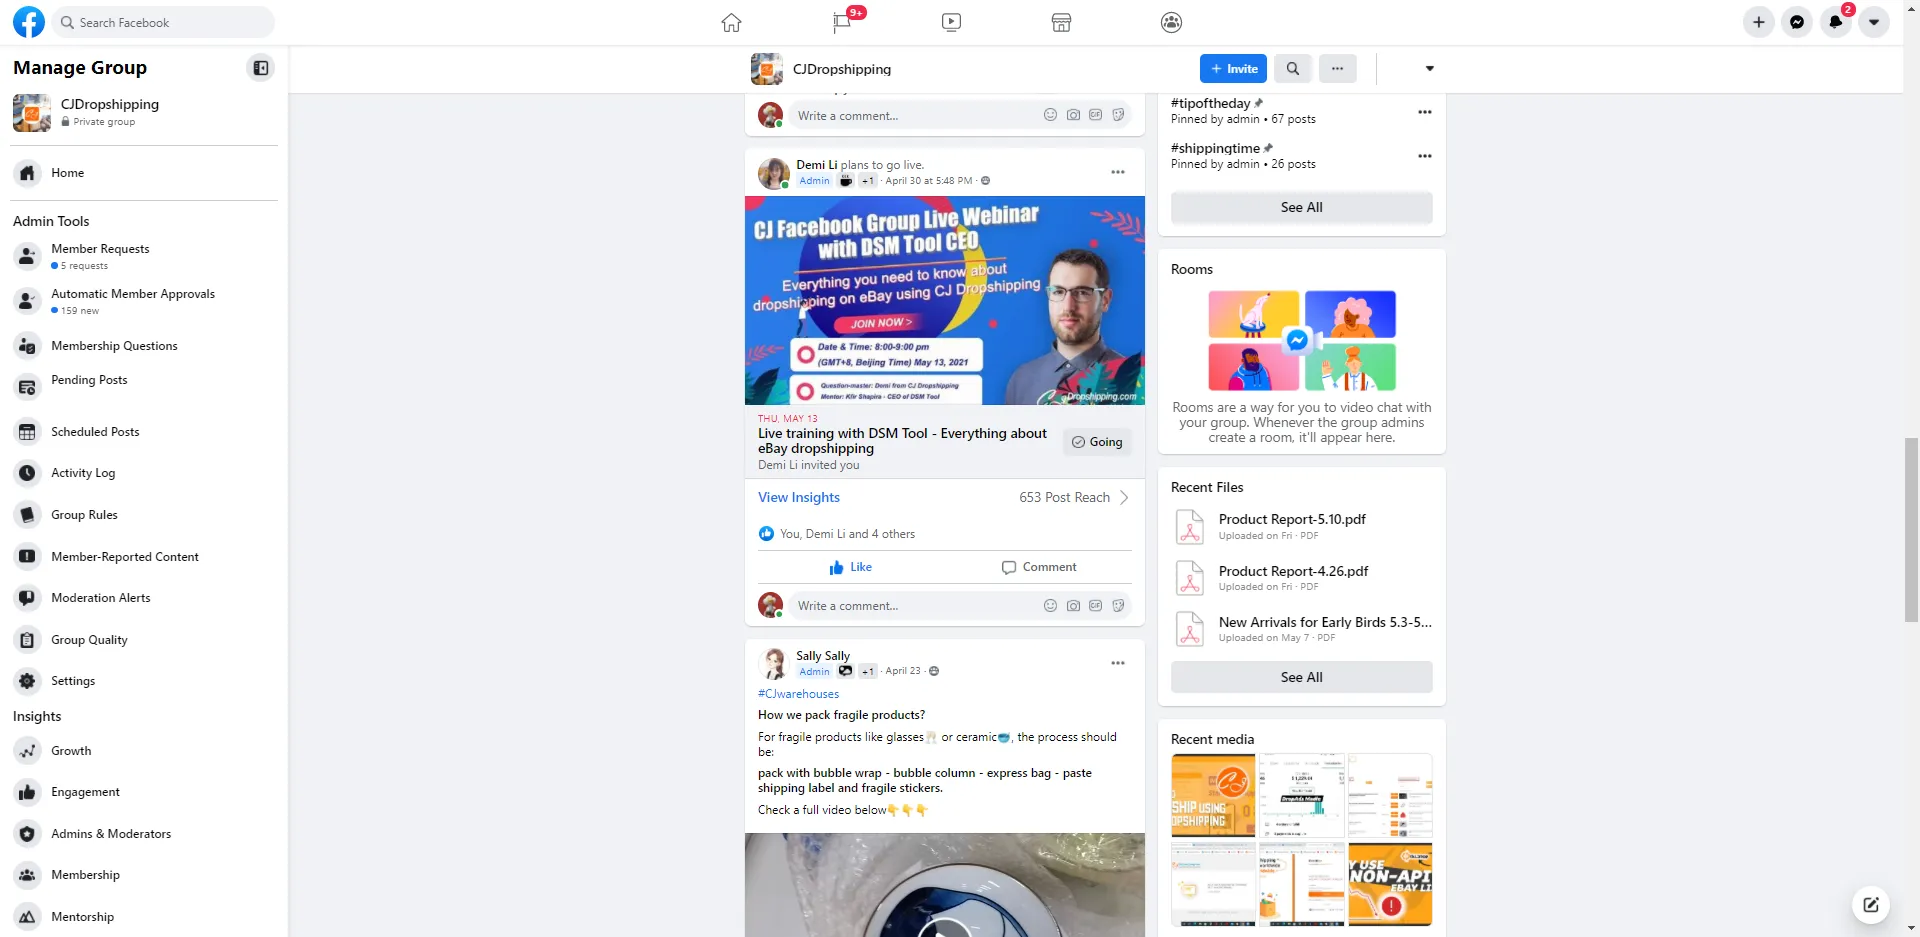Open Messenger from the top bar
Screen dimensions: 1920x937
1797,22
